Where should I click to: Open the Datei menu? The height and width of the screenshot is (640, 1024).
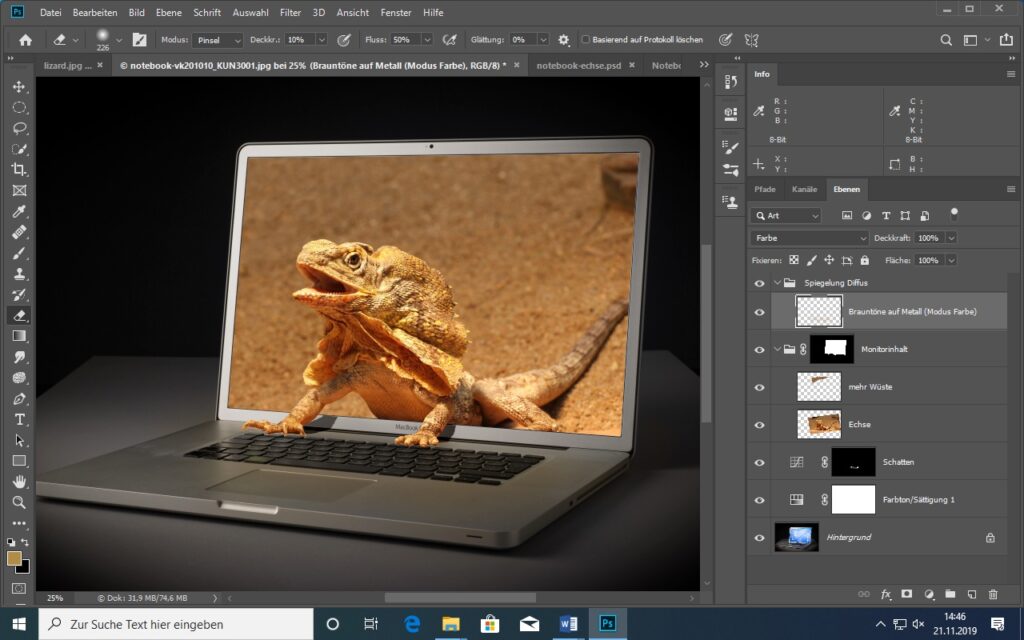[50, 12]
